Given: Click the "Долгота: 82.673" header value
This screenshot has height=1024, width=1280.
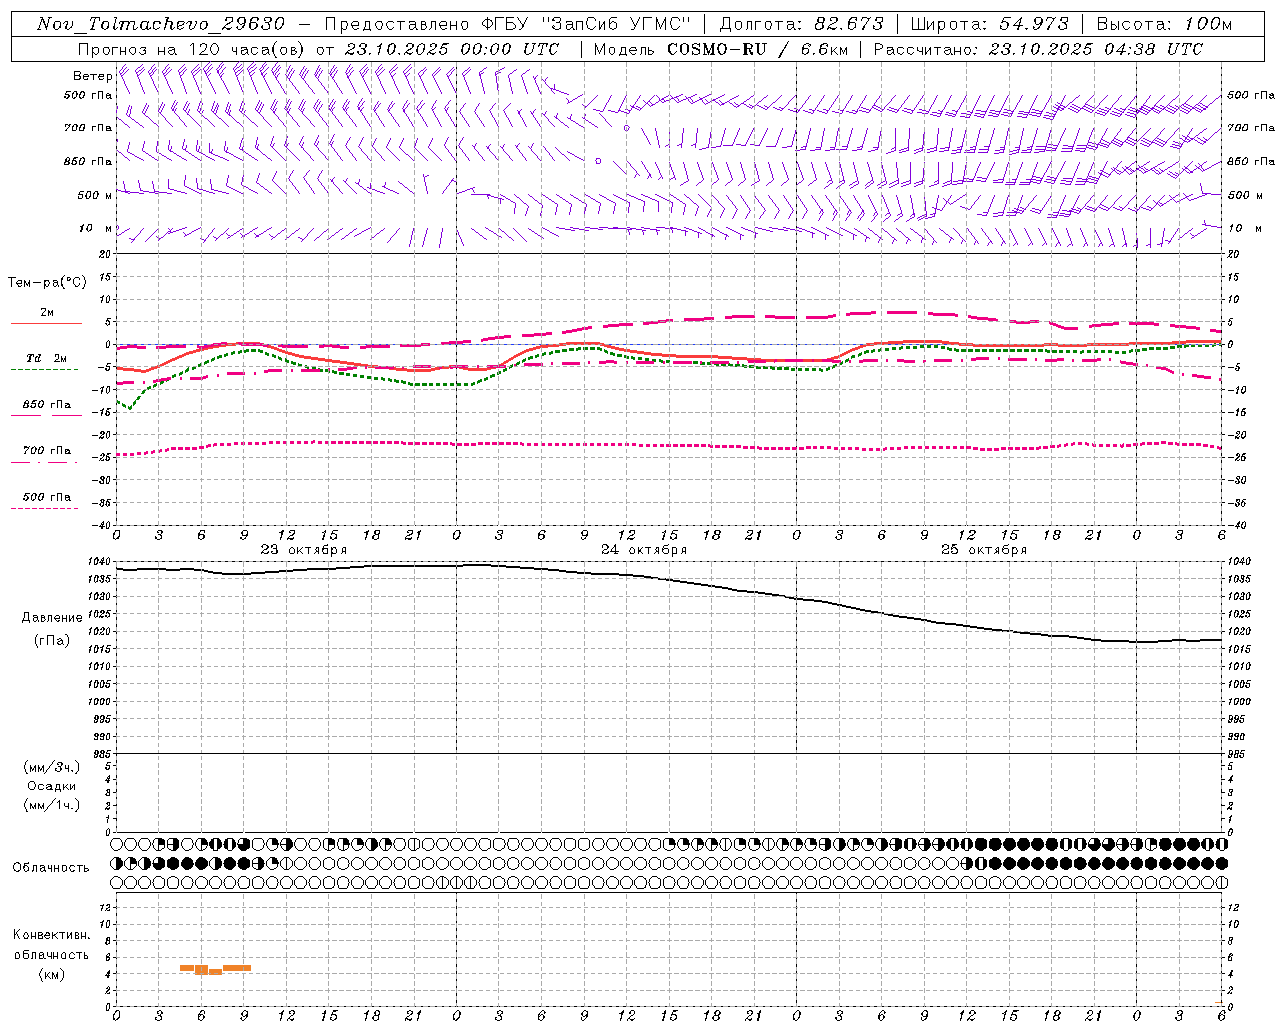Looking at the screenshot, I should coord(802,24).
